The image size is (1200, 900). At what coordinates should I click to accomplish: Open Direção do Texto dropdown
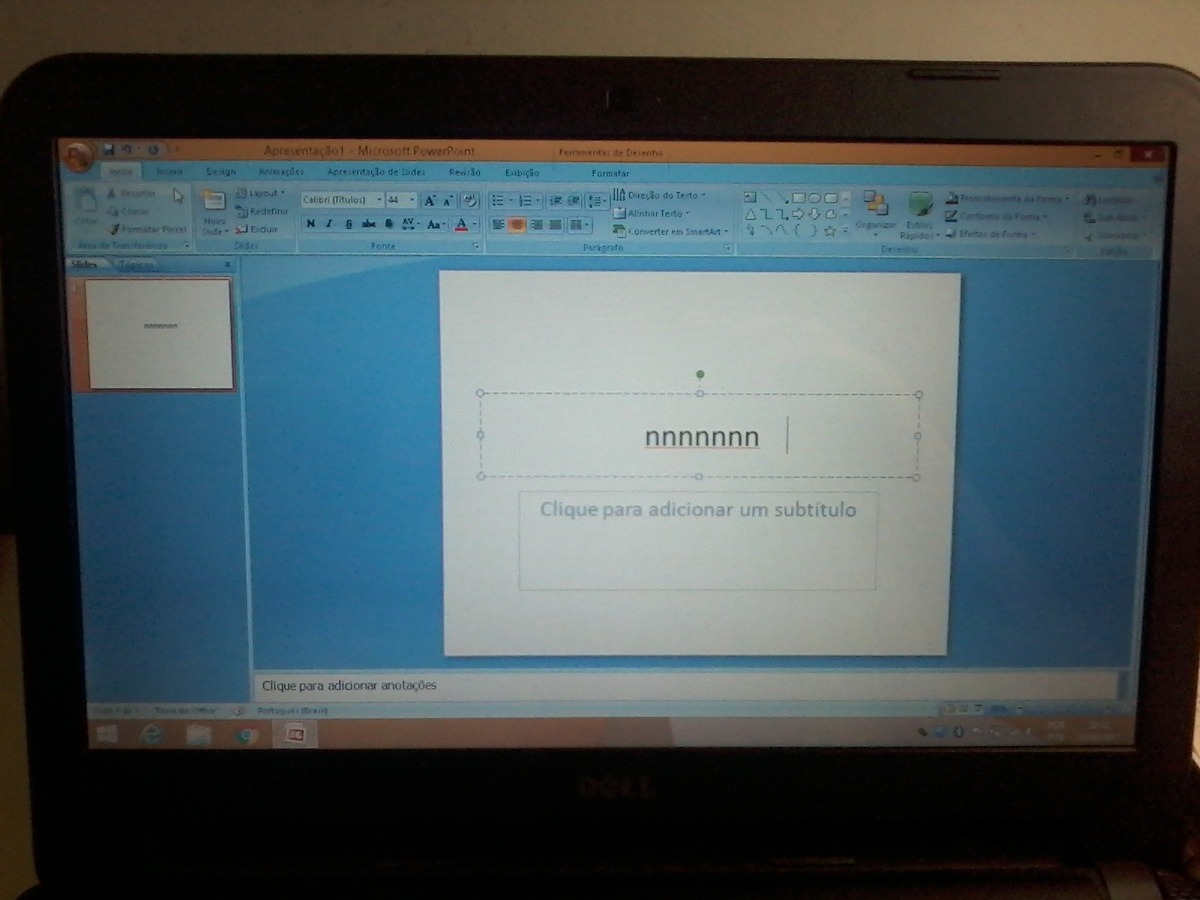[660, 195]
